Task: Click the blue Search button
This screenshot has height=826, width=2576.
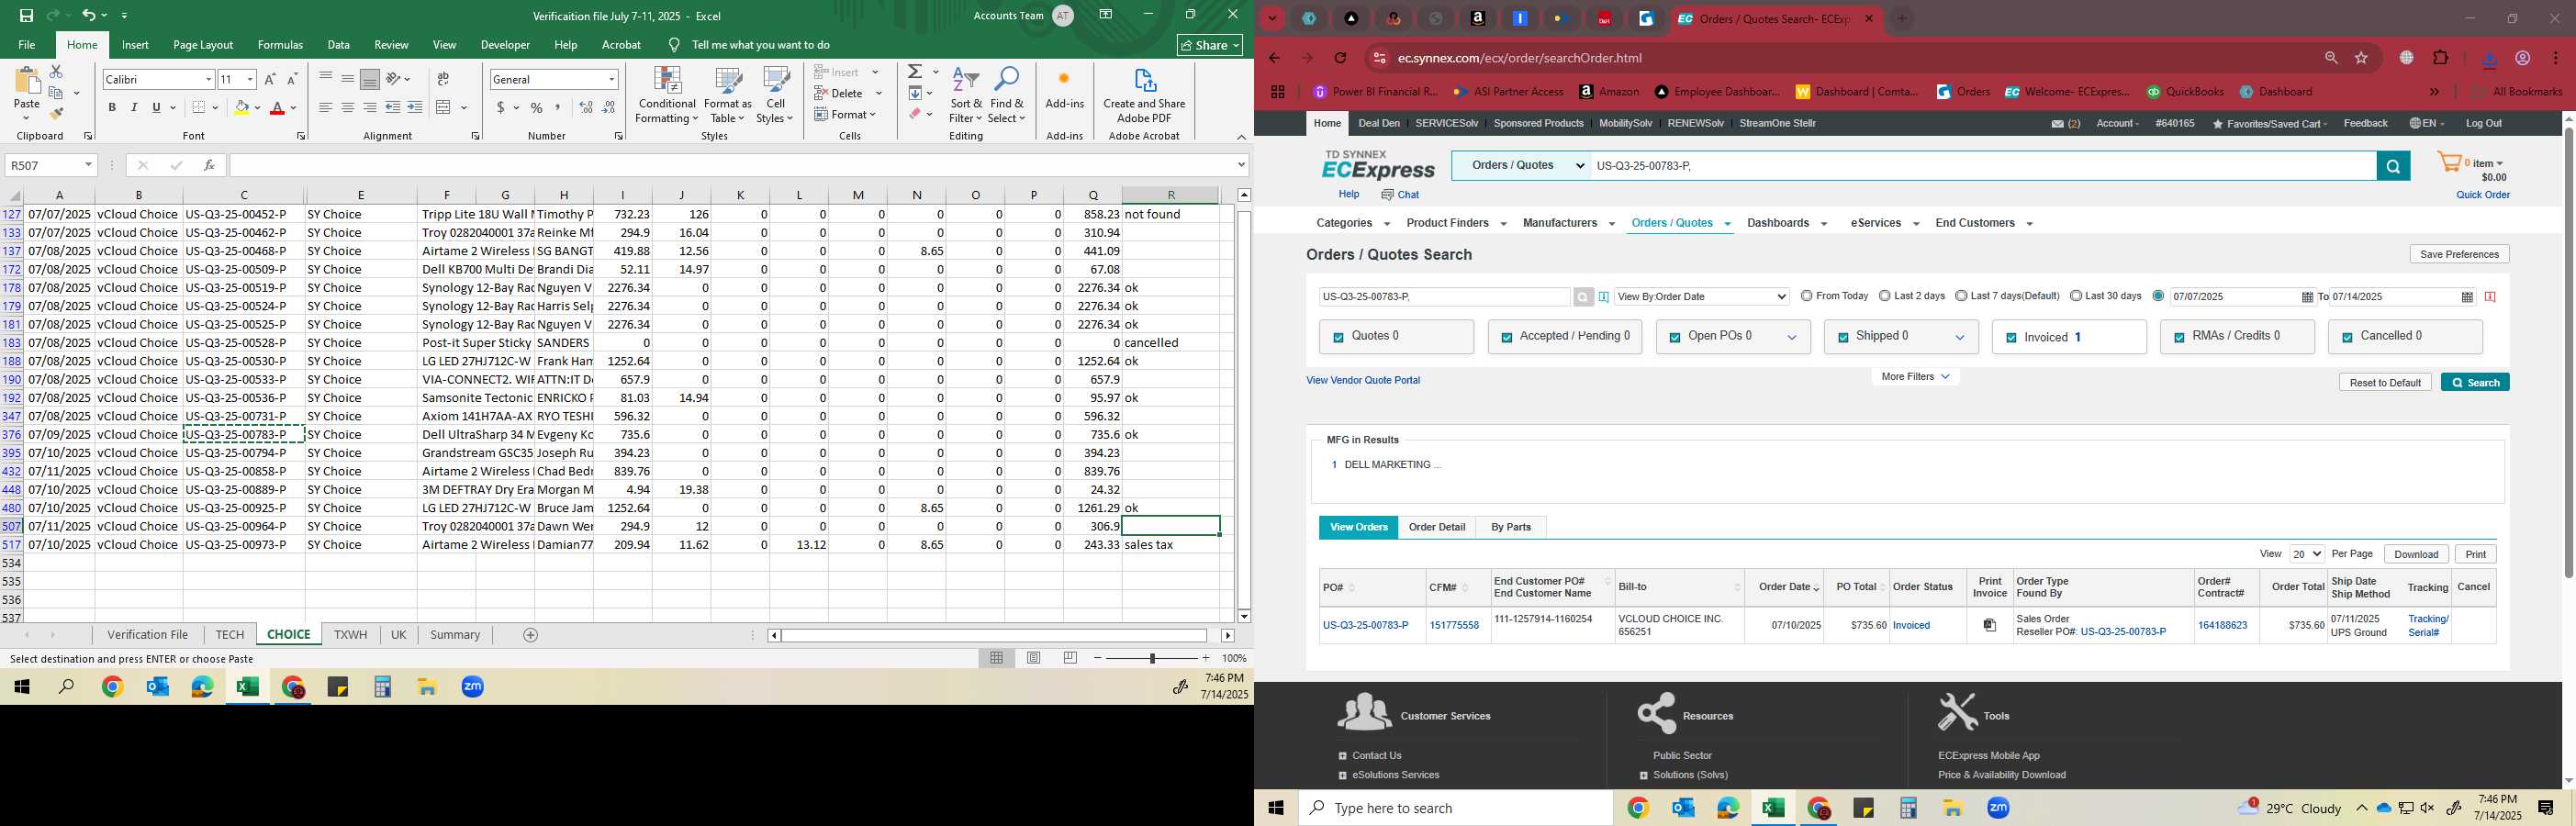Action: tap(2475, 383)
